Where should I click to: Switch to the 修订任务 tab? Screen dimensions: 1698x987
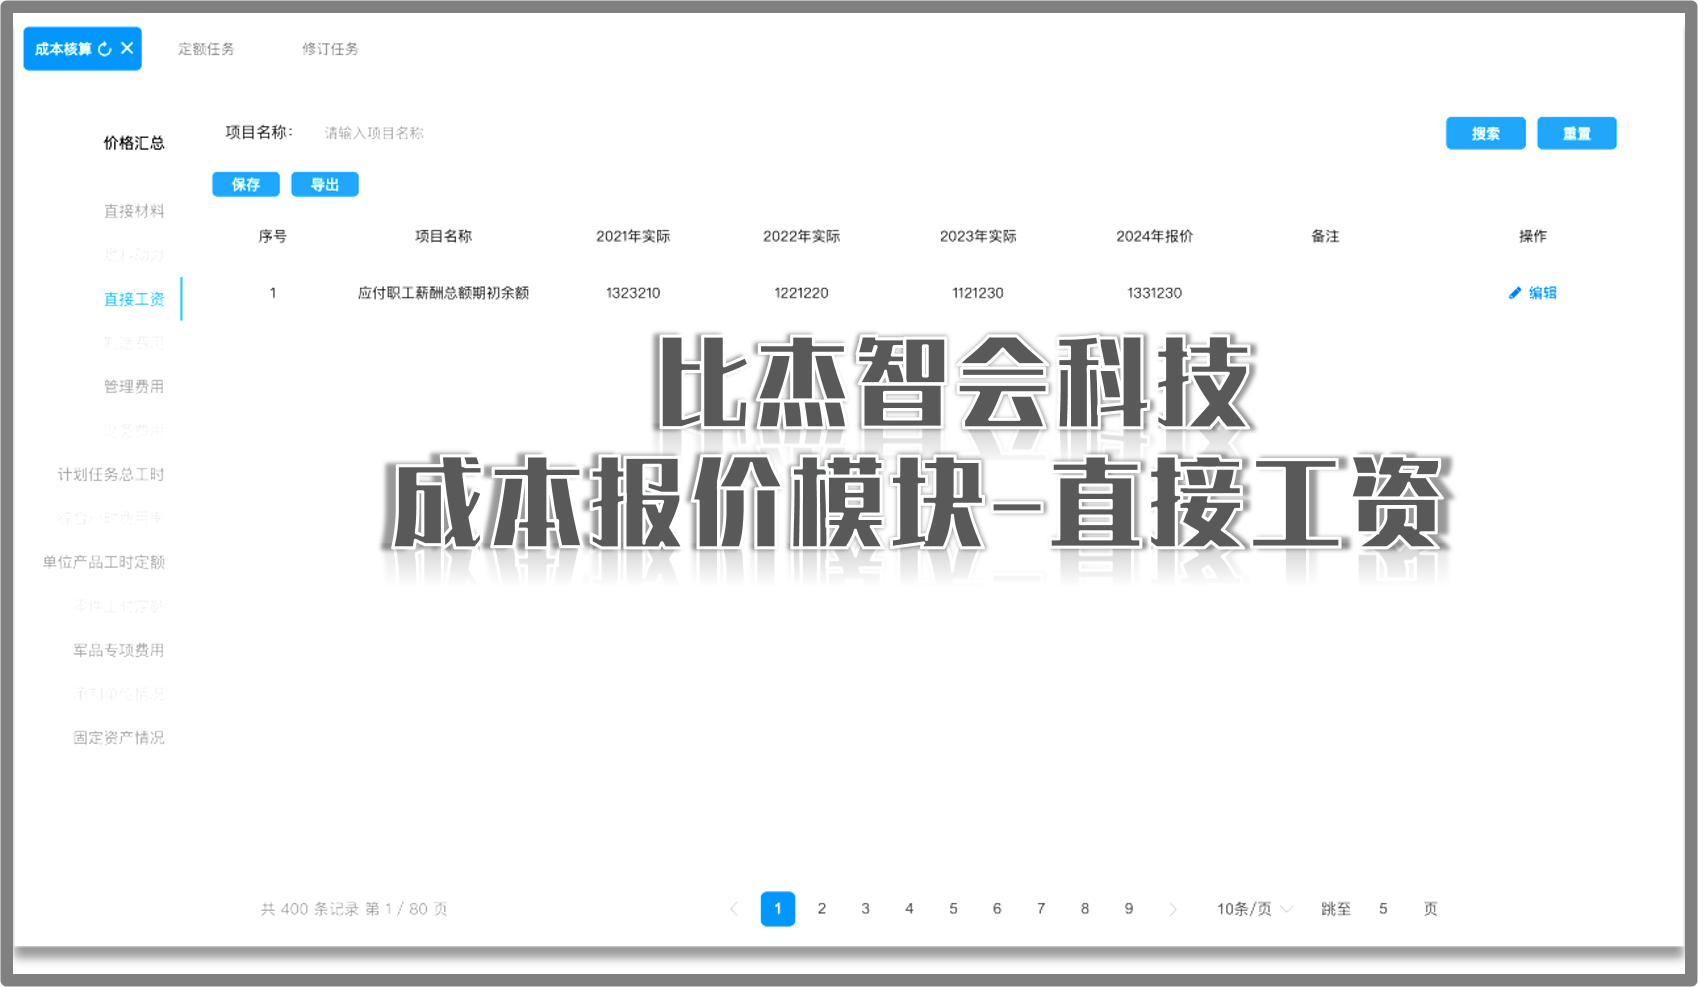coord(330,49)
